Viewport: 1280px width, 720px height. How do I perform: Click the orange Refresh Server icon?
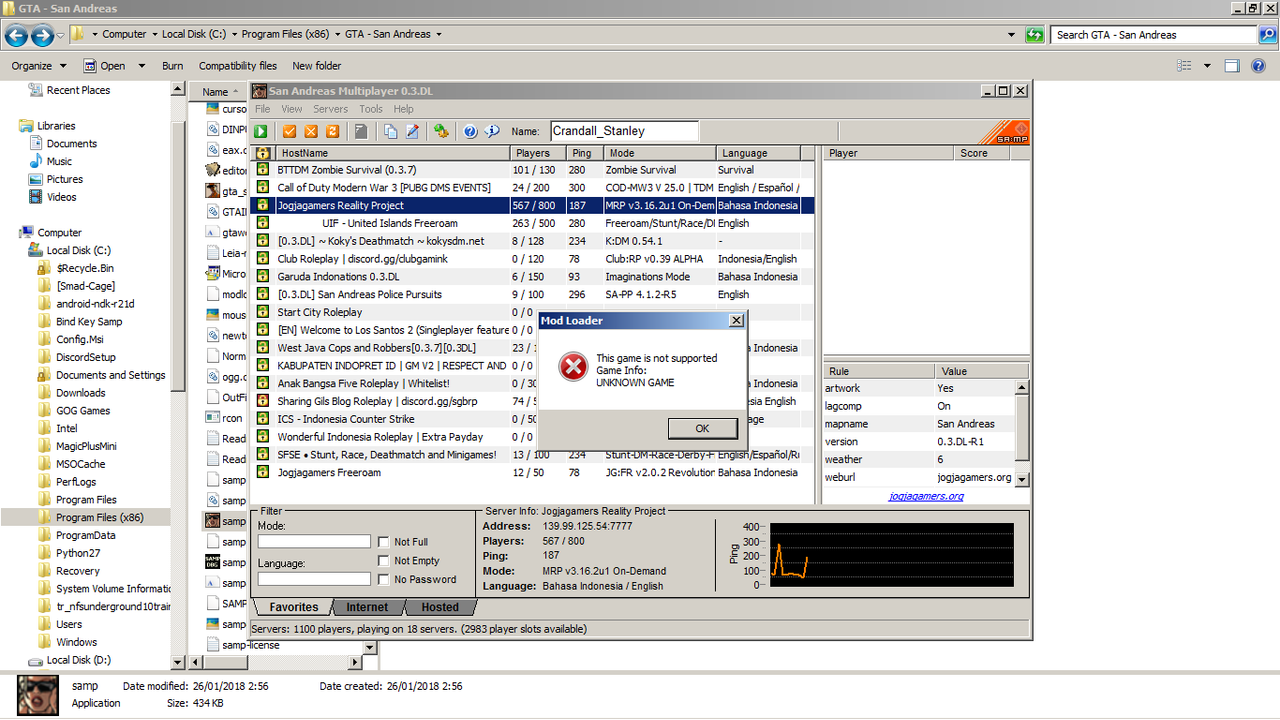(x=332, y=131)
